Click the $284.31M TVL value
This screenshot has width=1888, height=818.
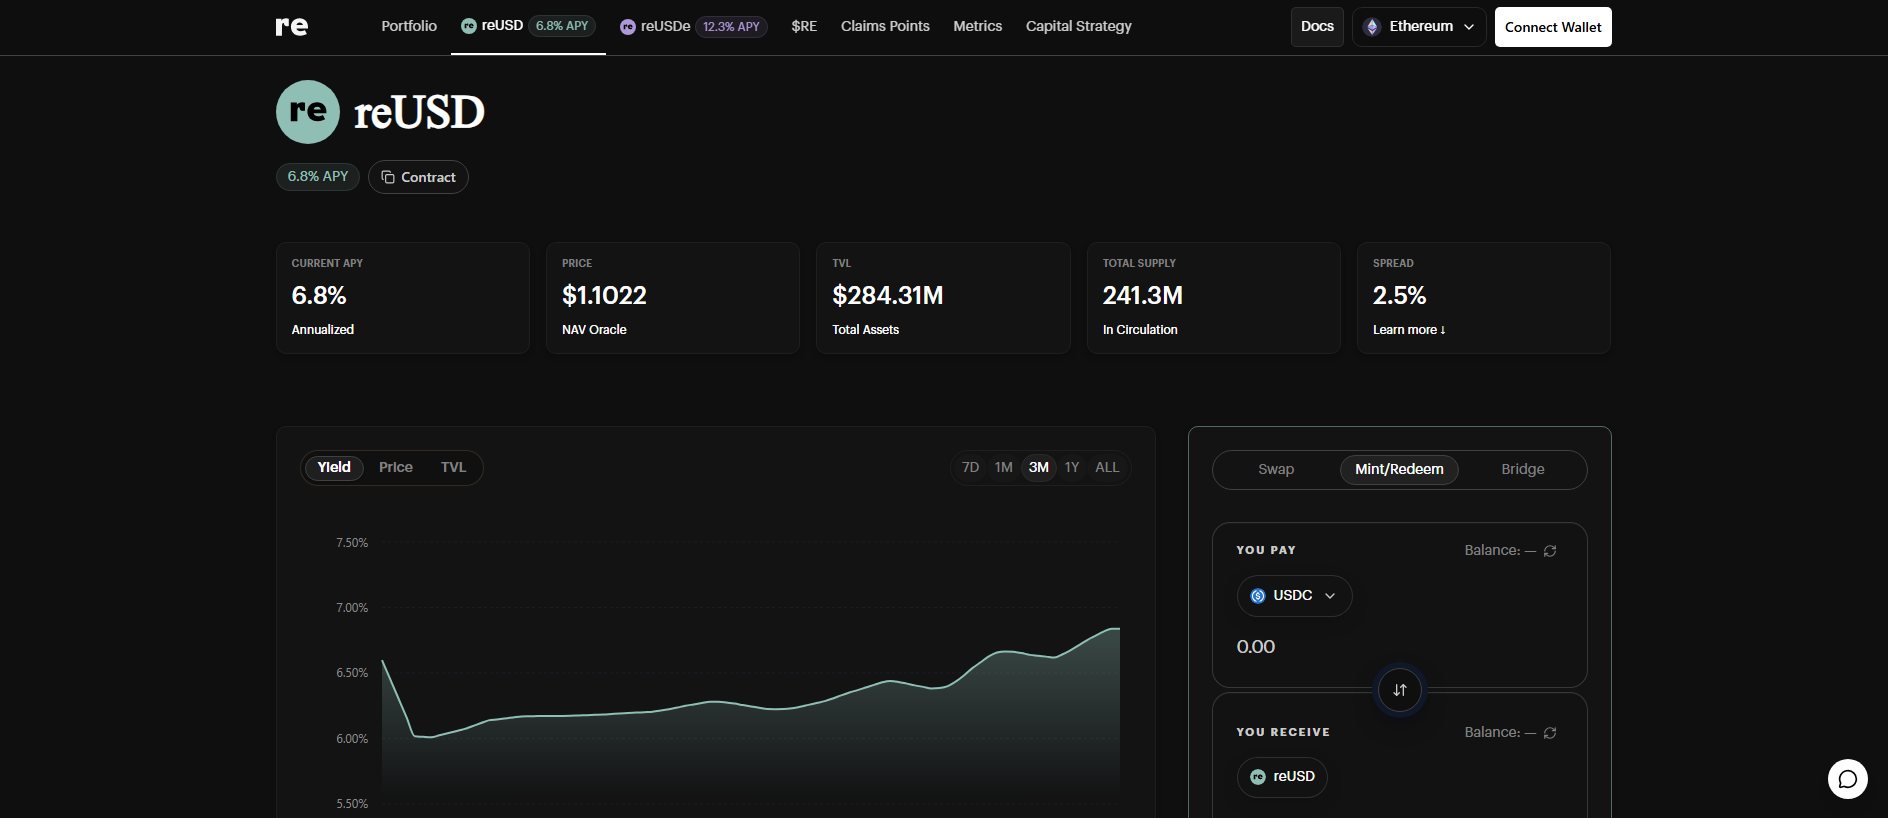888,296
